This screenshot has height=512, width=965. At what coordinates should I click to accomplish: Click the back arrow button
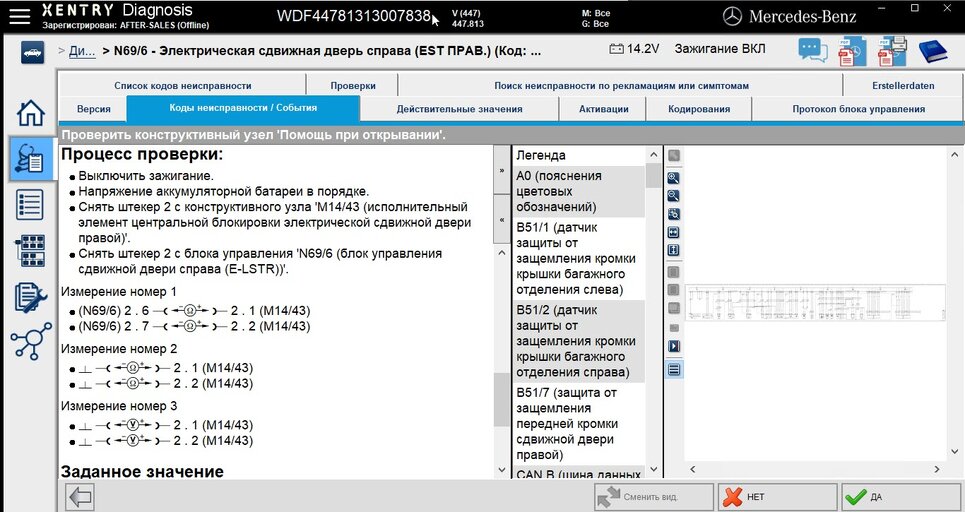tap(80, 497)
